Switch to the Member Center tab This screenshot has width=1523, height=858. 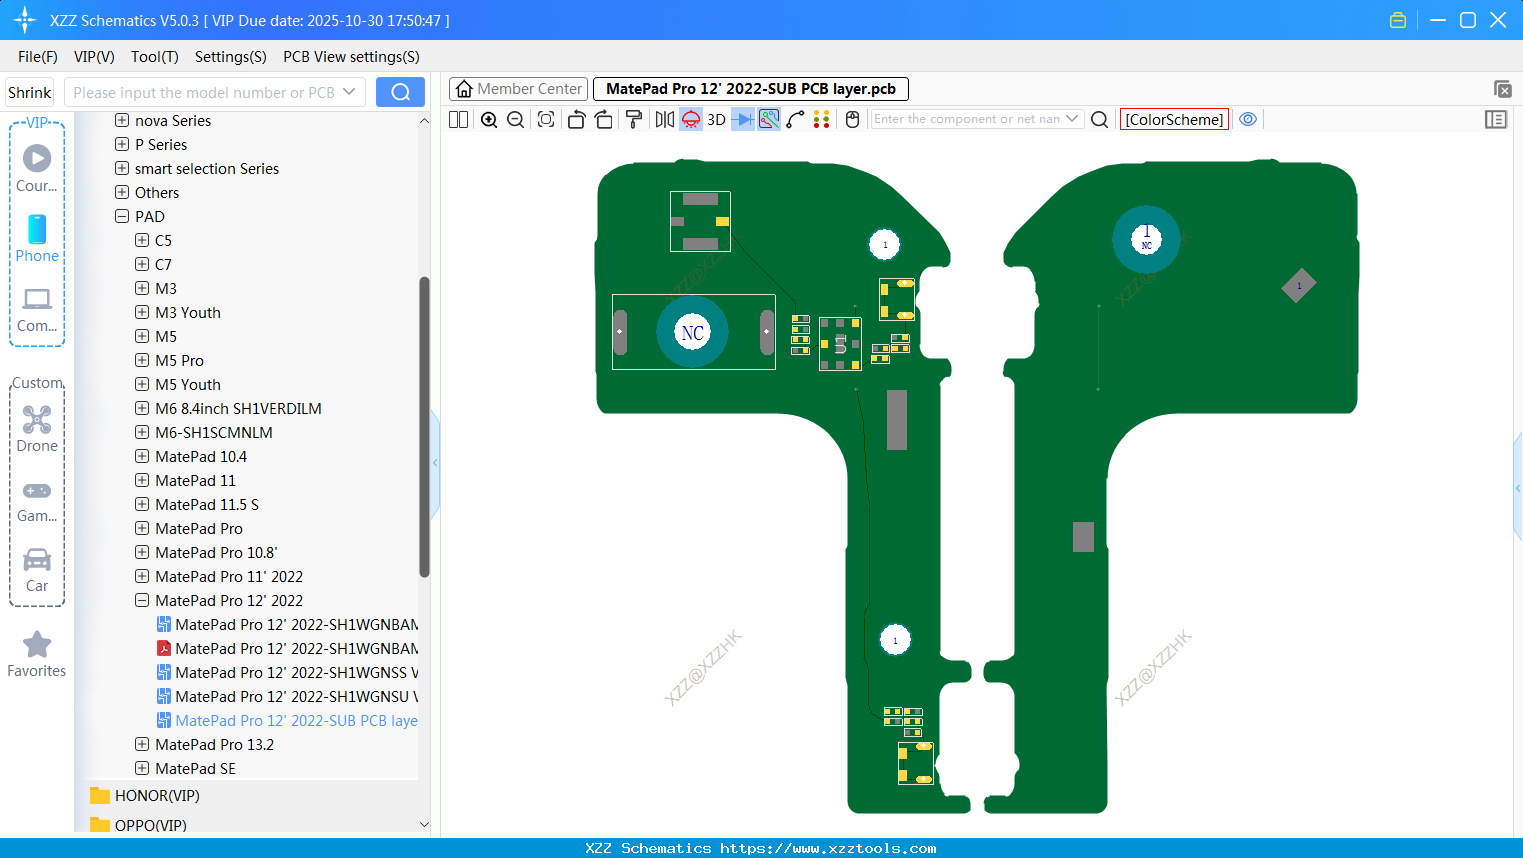pos(519,89)
